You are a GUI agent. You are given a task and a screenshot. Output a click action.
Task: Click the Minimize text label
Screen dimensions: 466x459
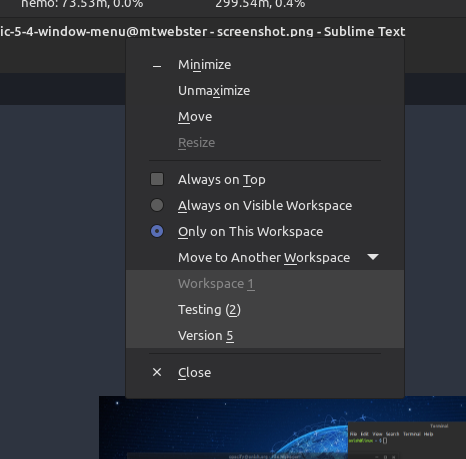pos(204,65)
